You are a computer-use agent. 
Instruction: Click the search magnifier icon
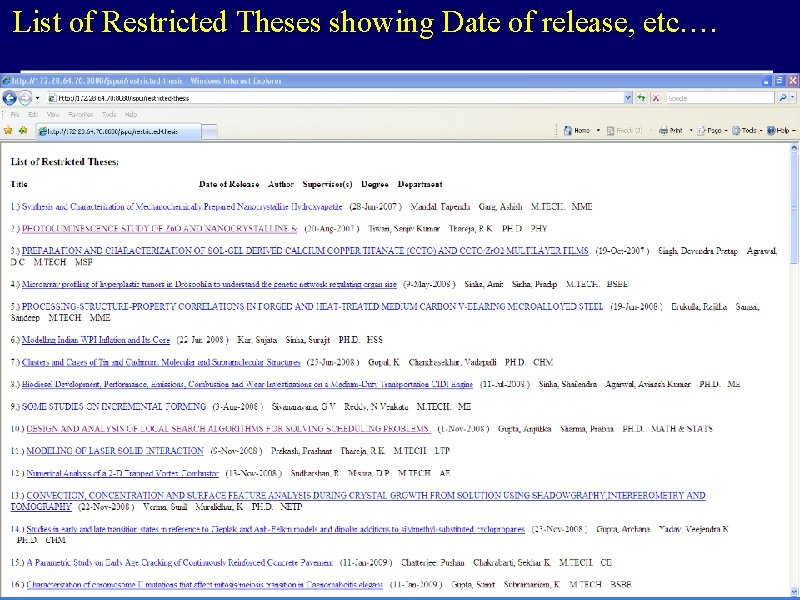point(782,97)
